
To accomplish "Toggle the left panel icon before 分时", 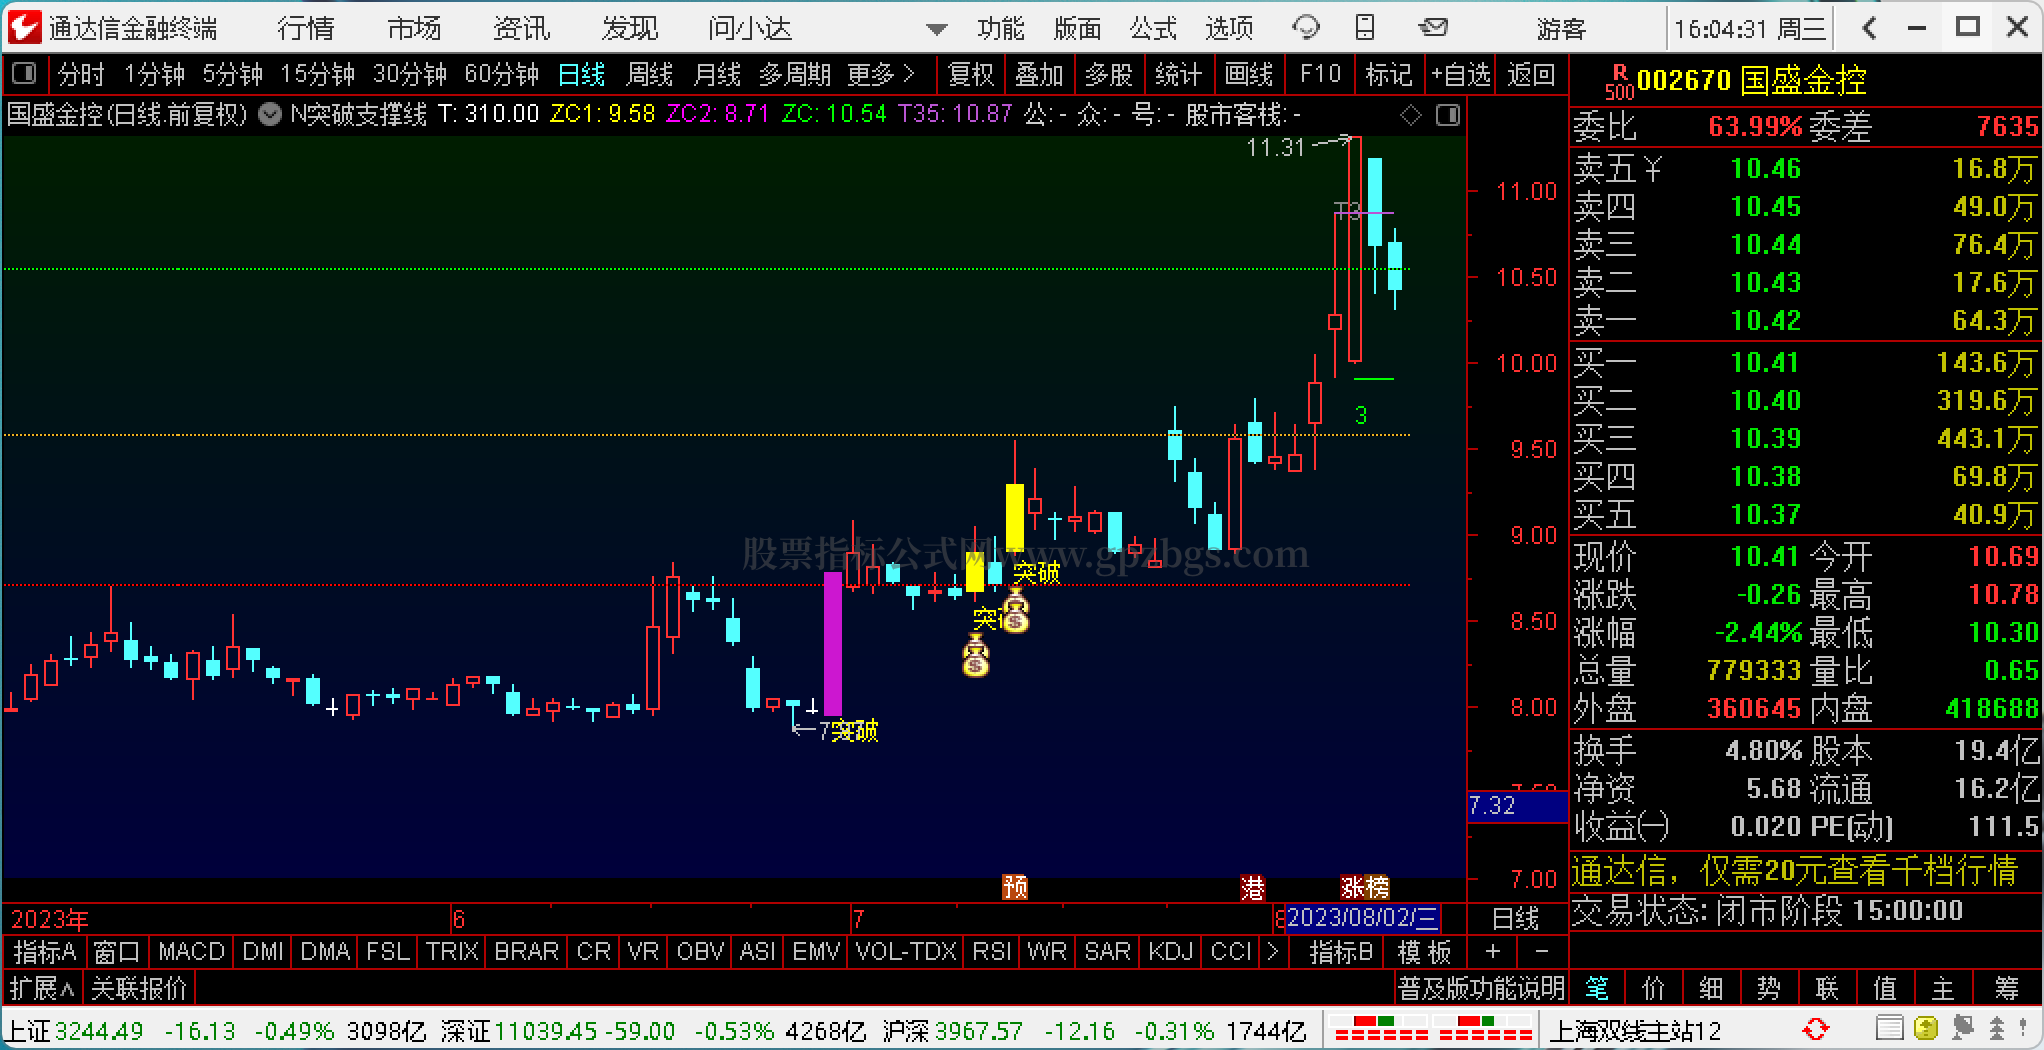I will (x=24, y=74).
